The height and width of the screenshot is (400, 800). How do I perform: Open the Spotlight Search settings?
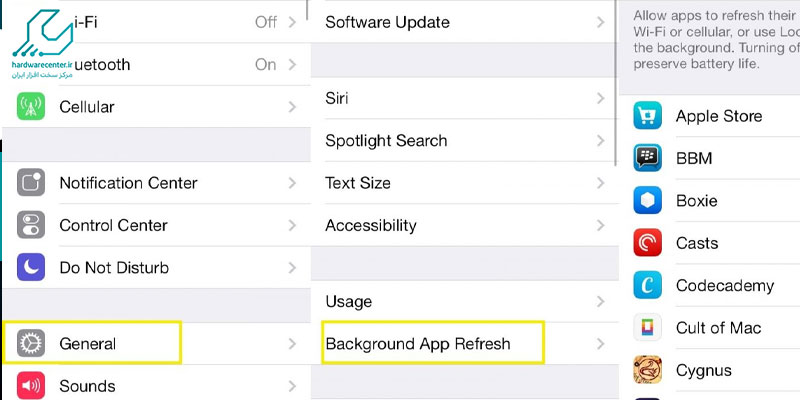(386, 141)
